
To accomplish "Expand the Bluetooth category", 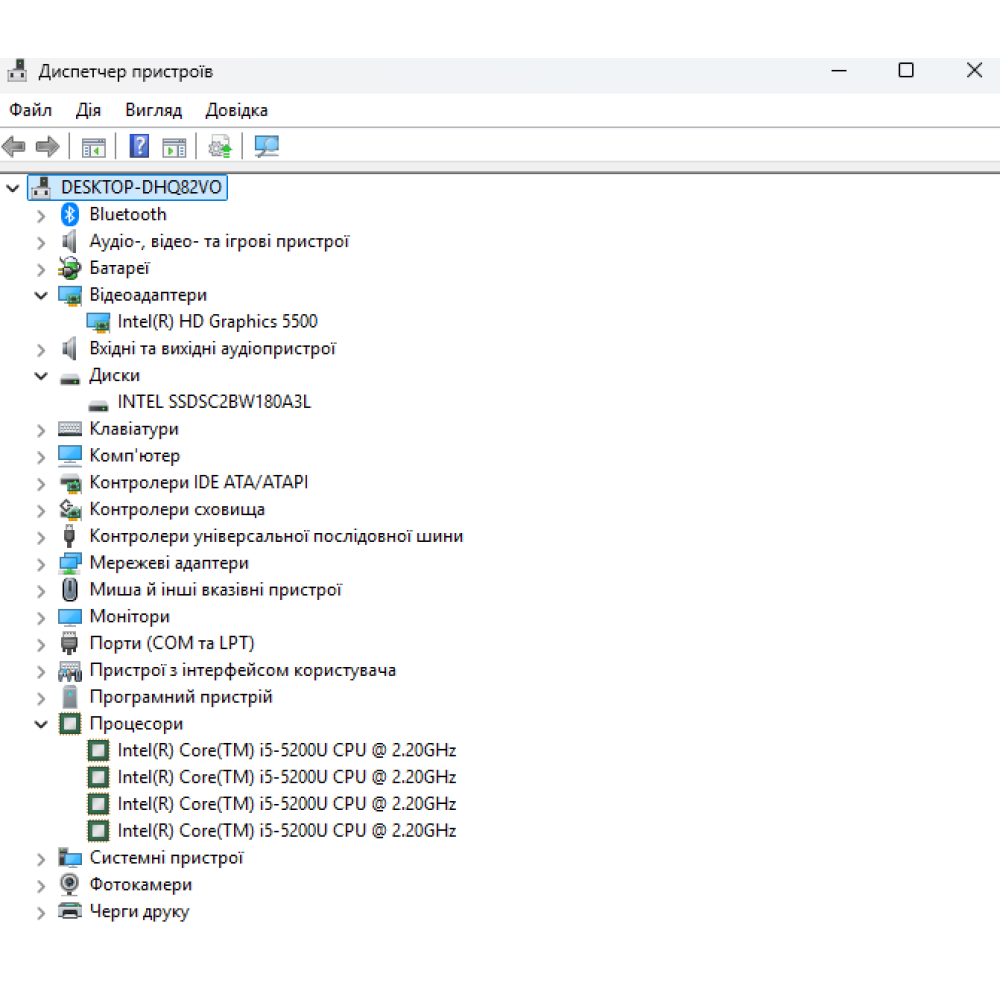I will [x=41, y=215].
